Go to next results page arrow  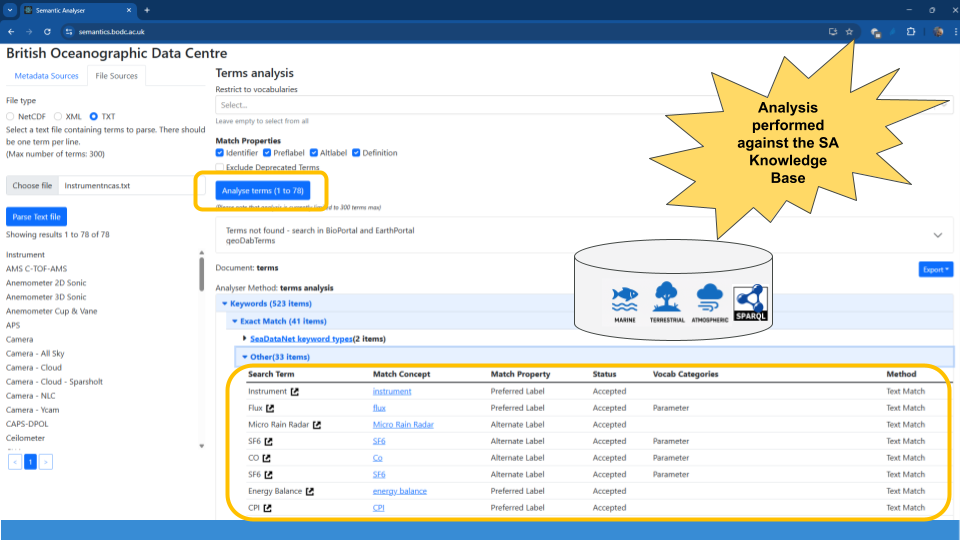[x=46, y=462]
